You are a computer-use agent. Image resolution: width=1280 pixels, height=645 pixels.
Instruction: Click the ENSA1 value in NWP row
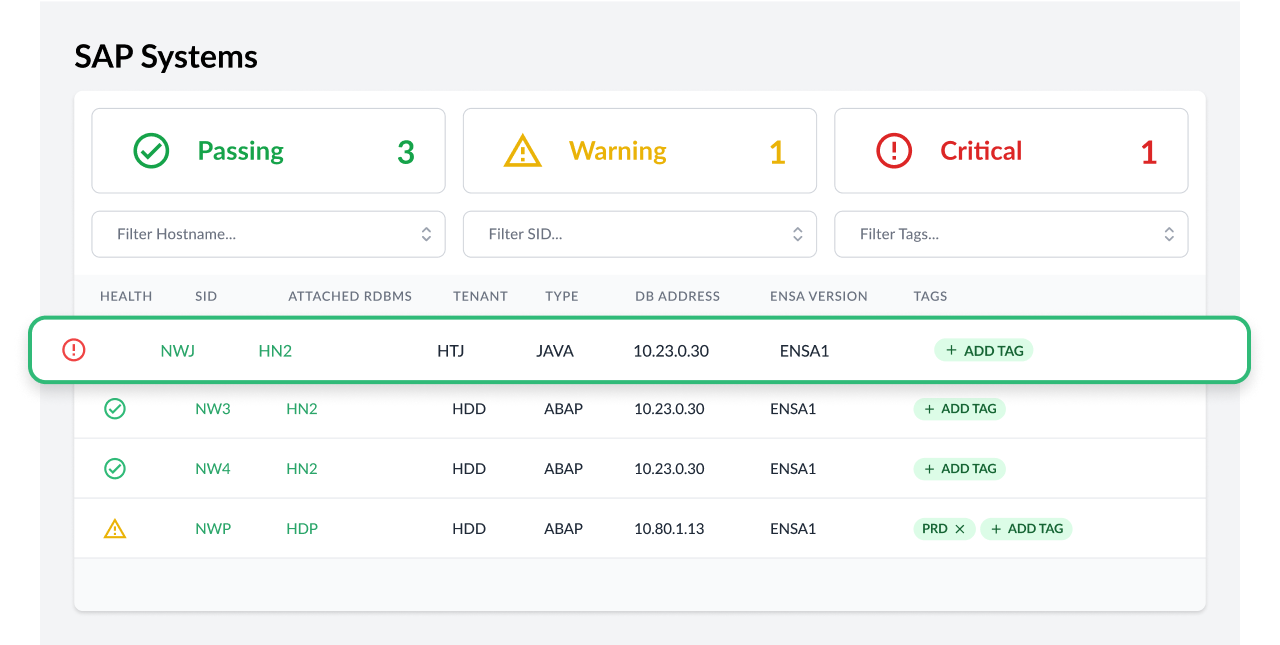pyautogui.click(x=793, y=529)
